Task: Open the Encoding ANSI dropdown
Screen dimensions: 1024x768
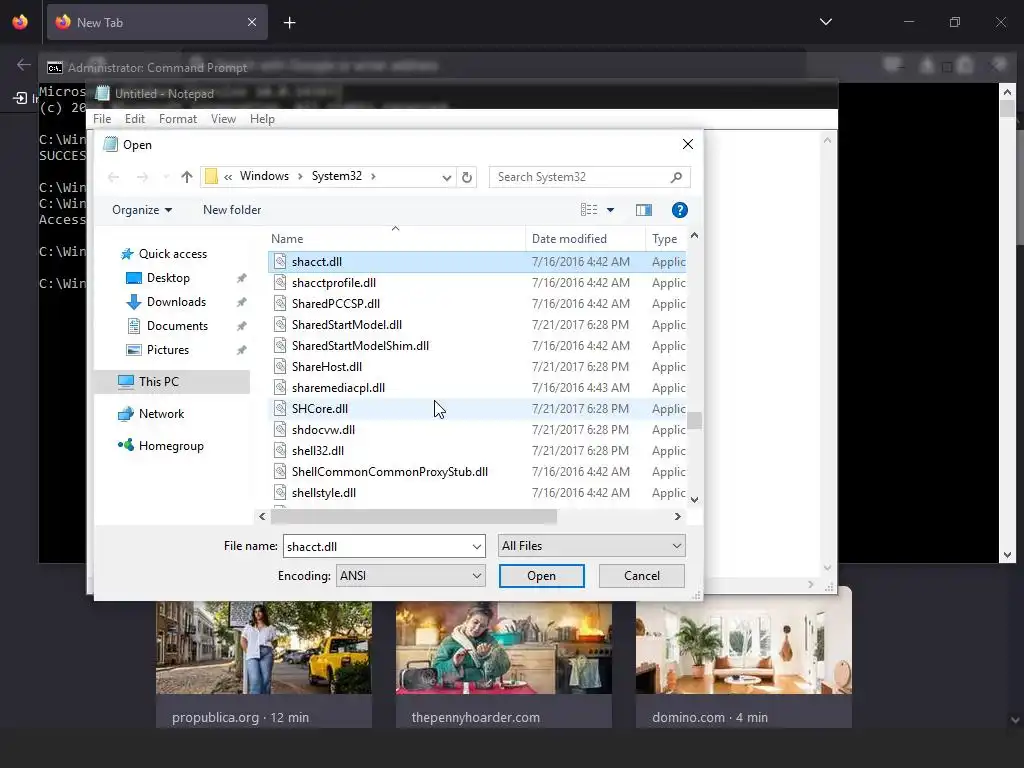Action: 411,576
